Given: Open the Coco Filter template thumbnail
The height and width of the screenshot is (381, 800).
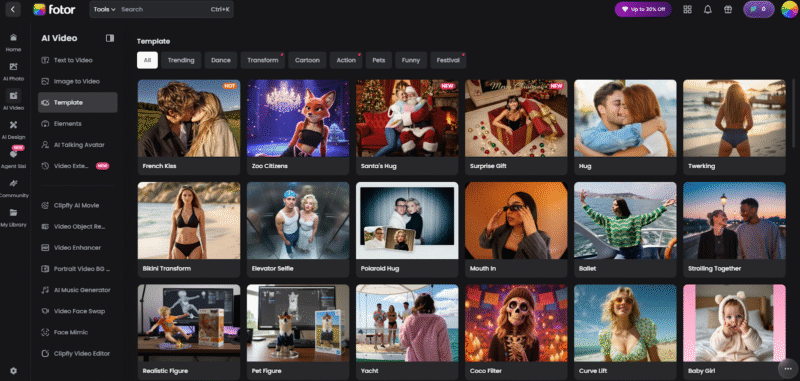Looking at the screenshot, I should (516, 323).
